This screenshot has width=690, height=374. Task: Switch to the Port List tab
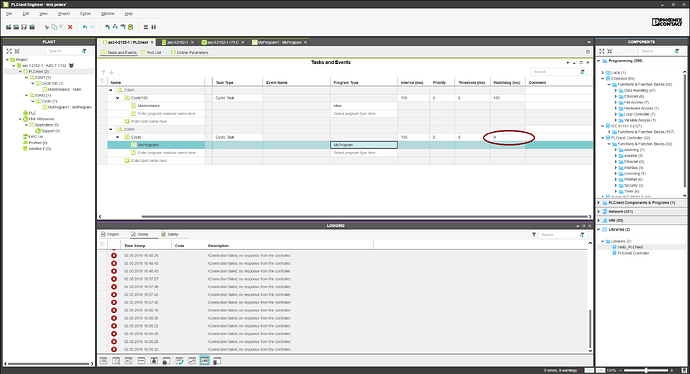(151, 52)
